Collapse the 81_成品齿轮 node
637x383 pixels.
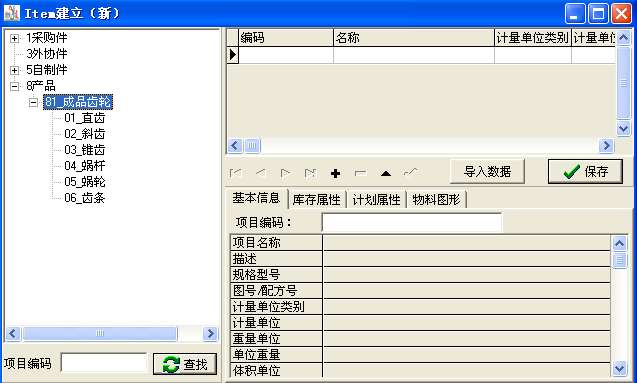(34, 102)
